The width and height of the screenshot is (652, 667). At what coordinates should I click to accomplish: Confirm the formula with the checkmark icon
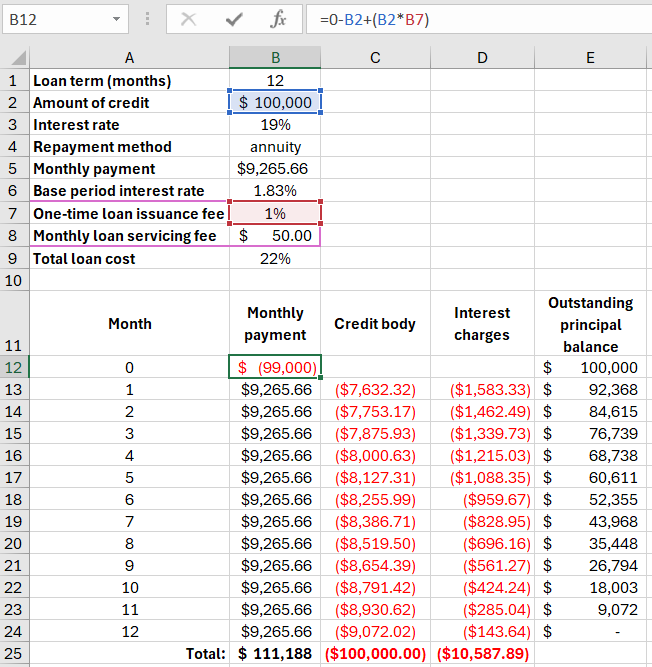point(234,19)
